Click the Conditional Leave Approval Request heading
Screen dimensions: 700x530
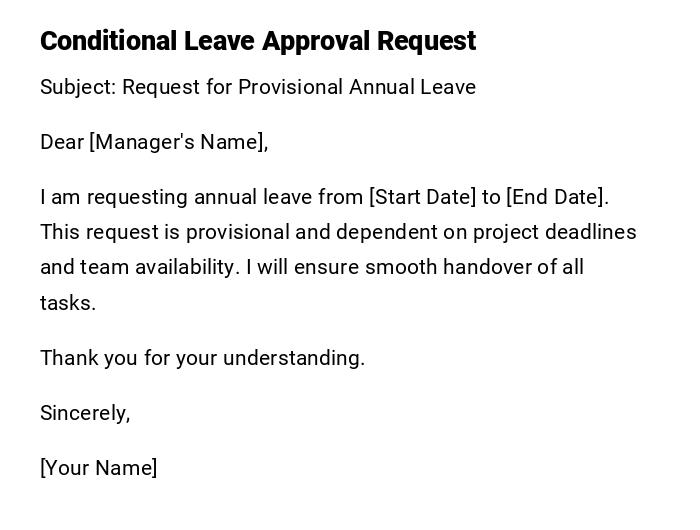(258, 41)
